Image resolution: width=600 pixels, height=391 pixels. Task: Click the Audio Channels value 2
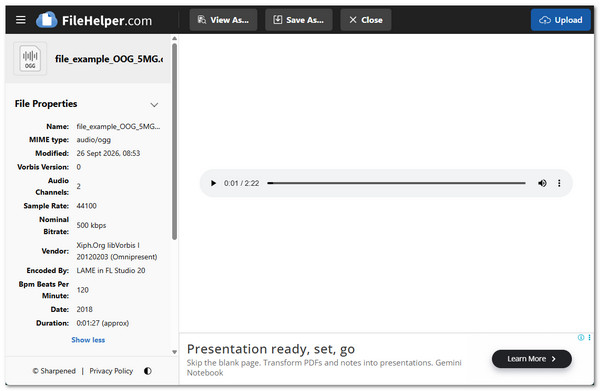coord(78,186)
